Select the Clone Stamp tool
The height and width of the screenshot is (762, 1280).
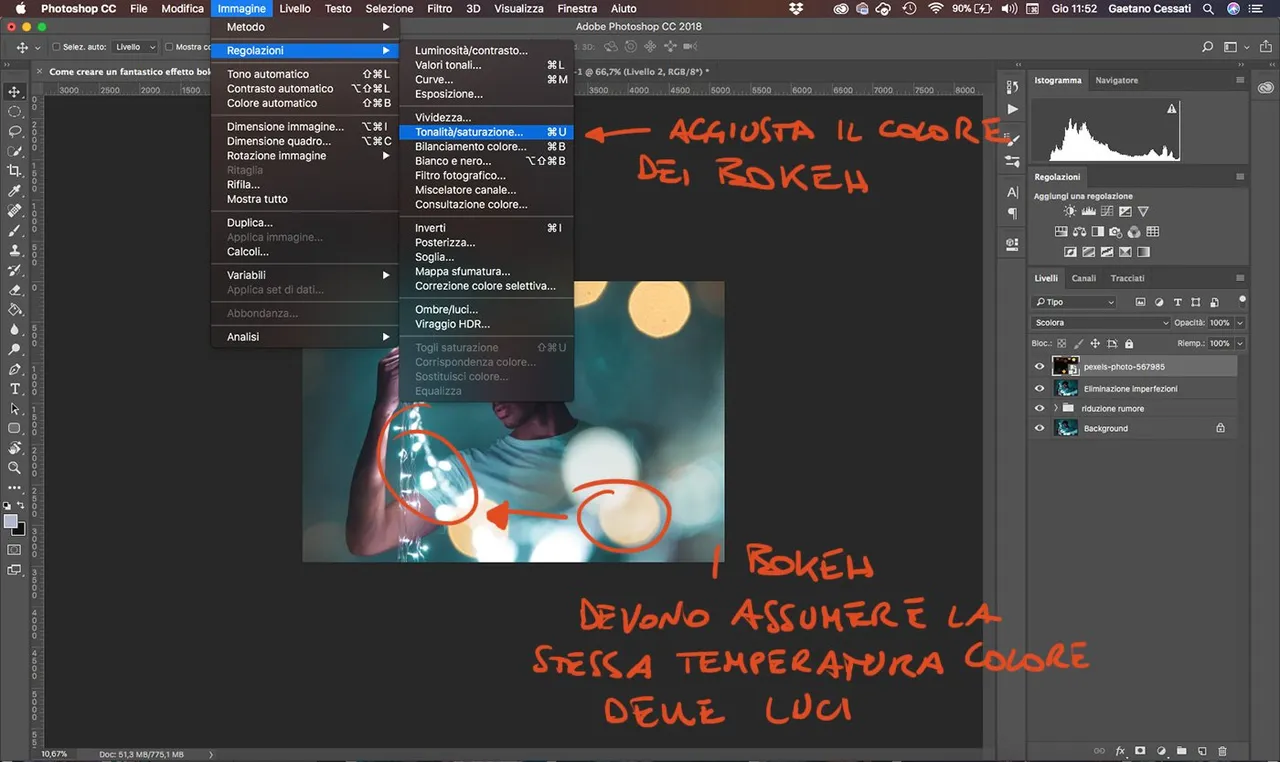(15, 250)
